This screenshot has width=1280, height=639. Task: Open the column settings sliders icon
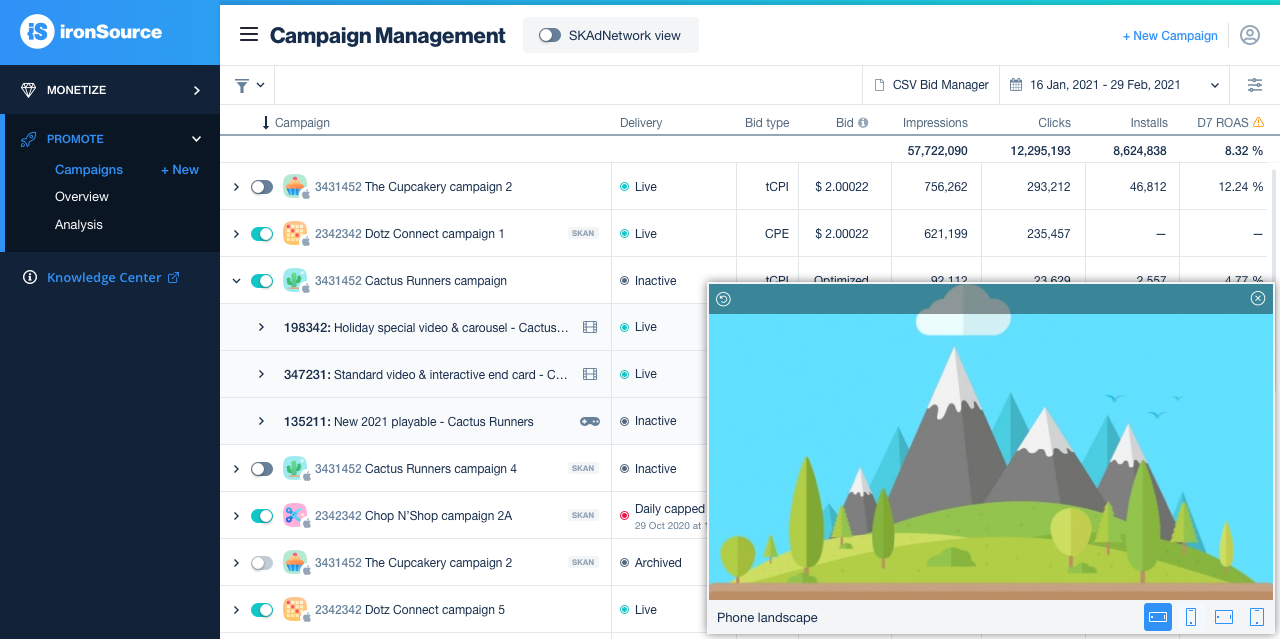[1255, 85]
